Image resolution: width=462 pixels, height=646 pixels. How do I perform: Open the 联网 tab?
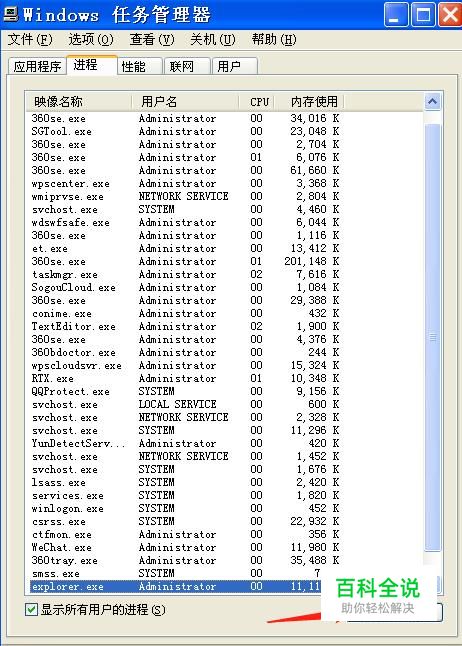tap(187, 66)
